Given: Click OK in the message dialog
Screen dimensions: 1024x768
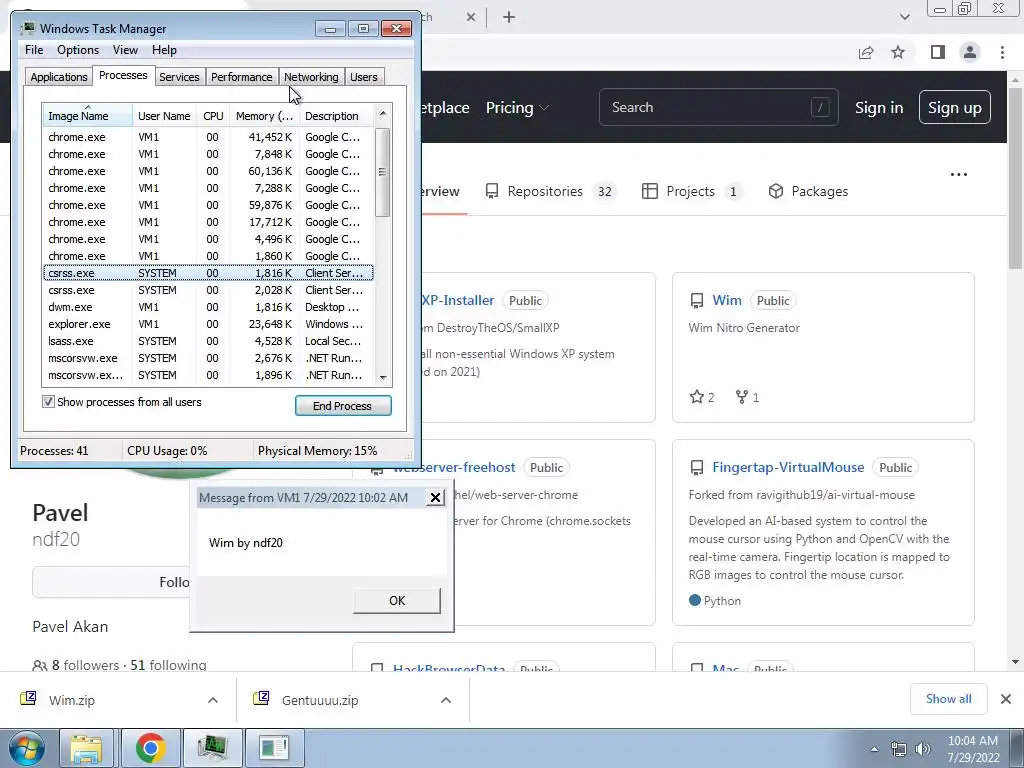Looking at the screenshot, I should point(396,601).
